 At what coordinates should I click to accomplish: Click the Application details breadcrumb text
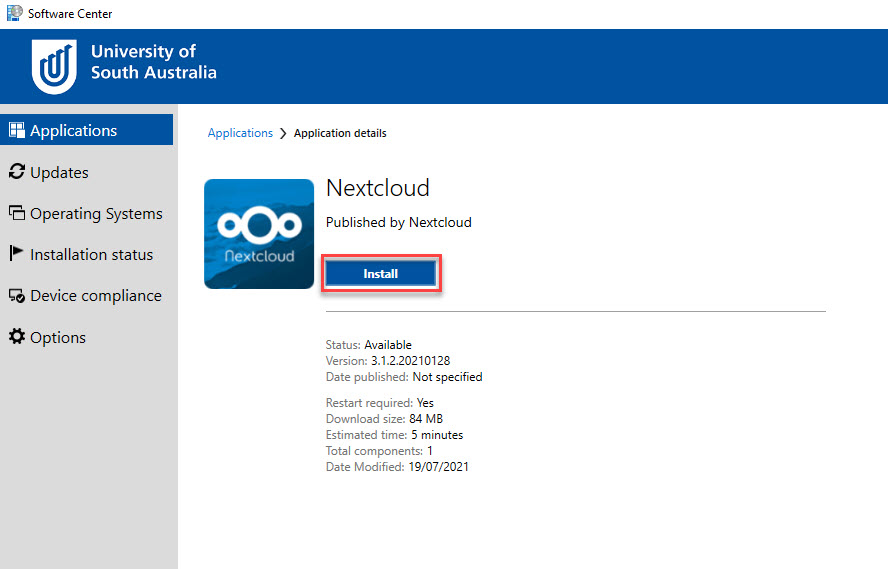[x=340, y=133]
